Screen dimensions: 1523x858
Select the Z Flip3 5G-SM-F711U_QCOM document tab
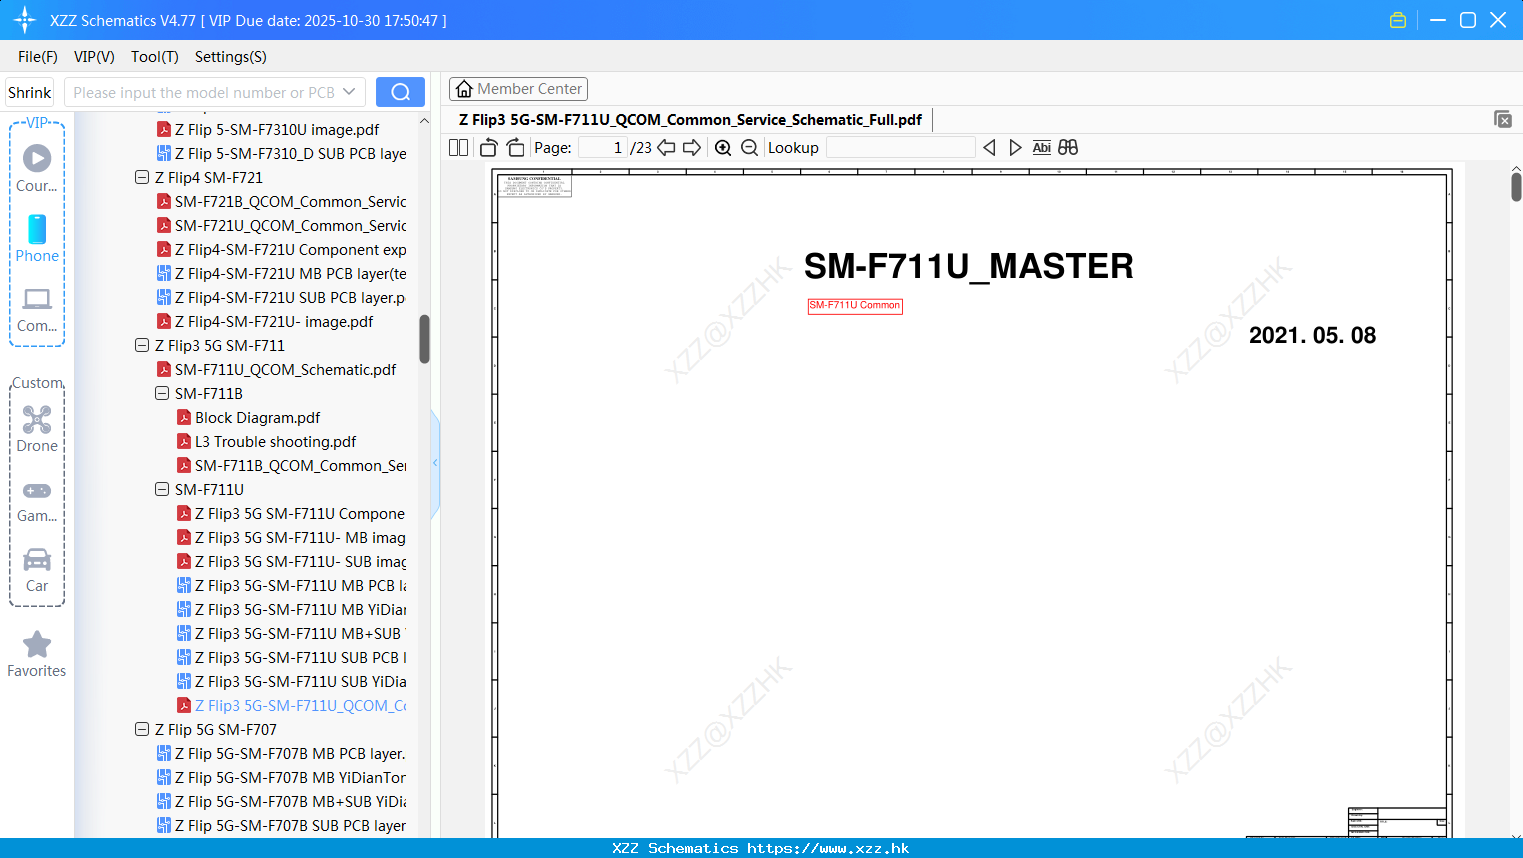point(690,119)
